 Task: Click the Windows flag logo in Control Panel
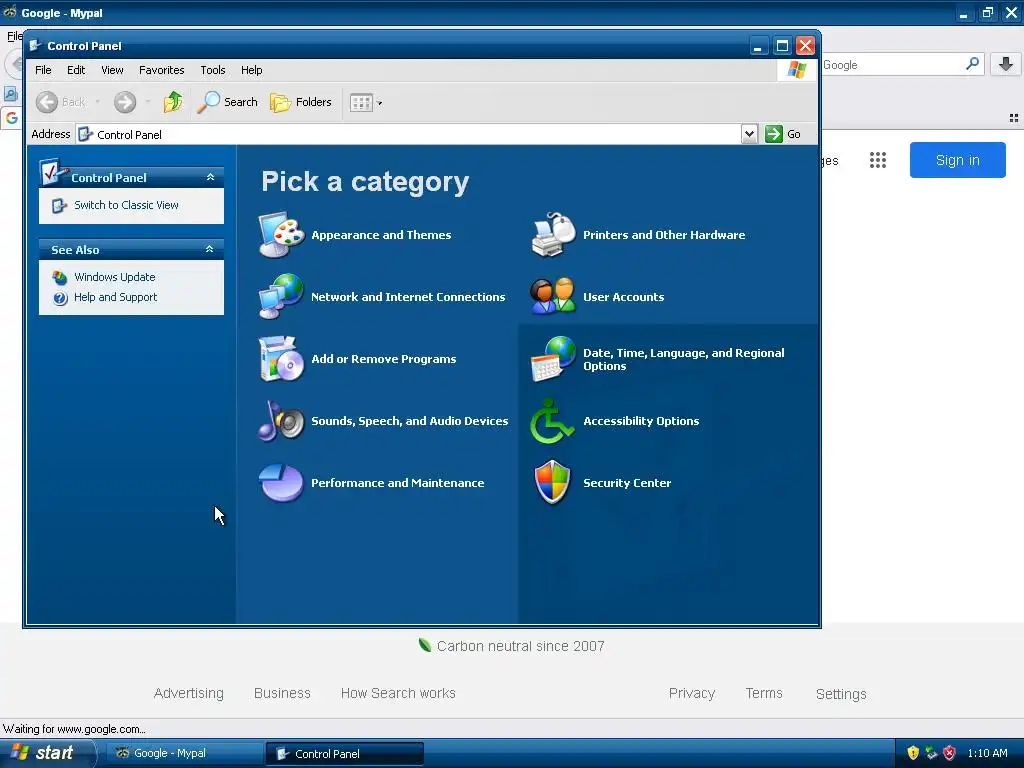pyautogui.click(x=797, y=69)
